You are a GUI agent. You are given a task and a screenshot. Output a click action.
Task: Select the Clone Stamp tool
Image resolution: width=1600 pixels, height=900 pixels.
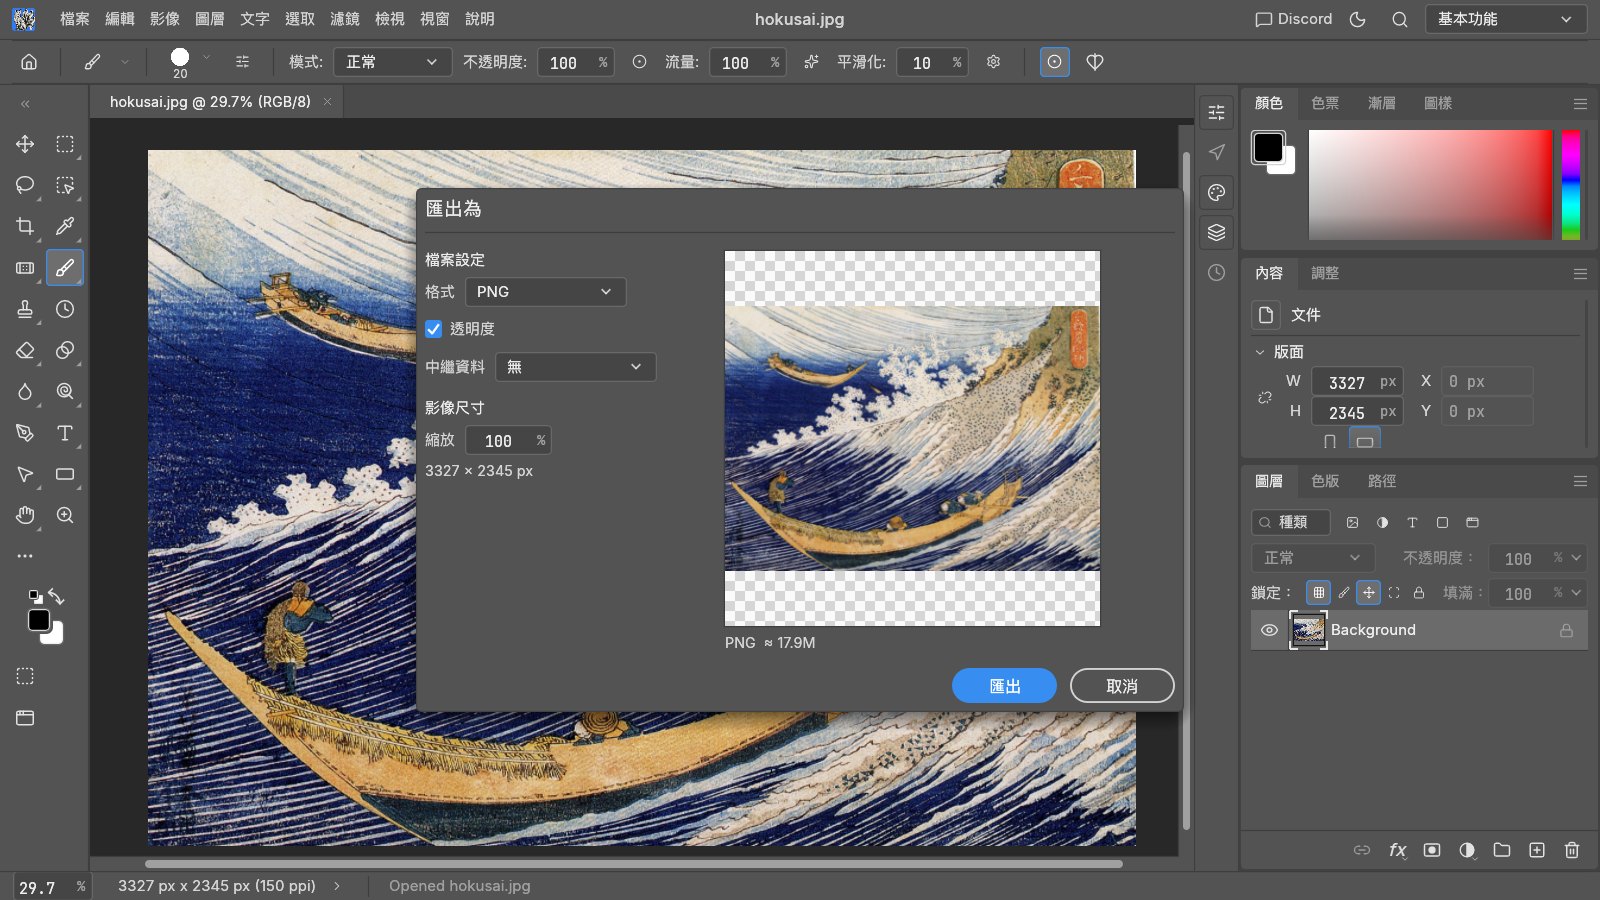pos(25,309)
